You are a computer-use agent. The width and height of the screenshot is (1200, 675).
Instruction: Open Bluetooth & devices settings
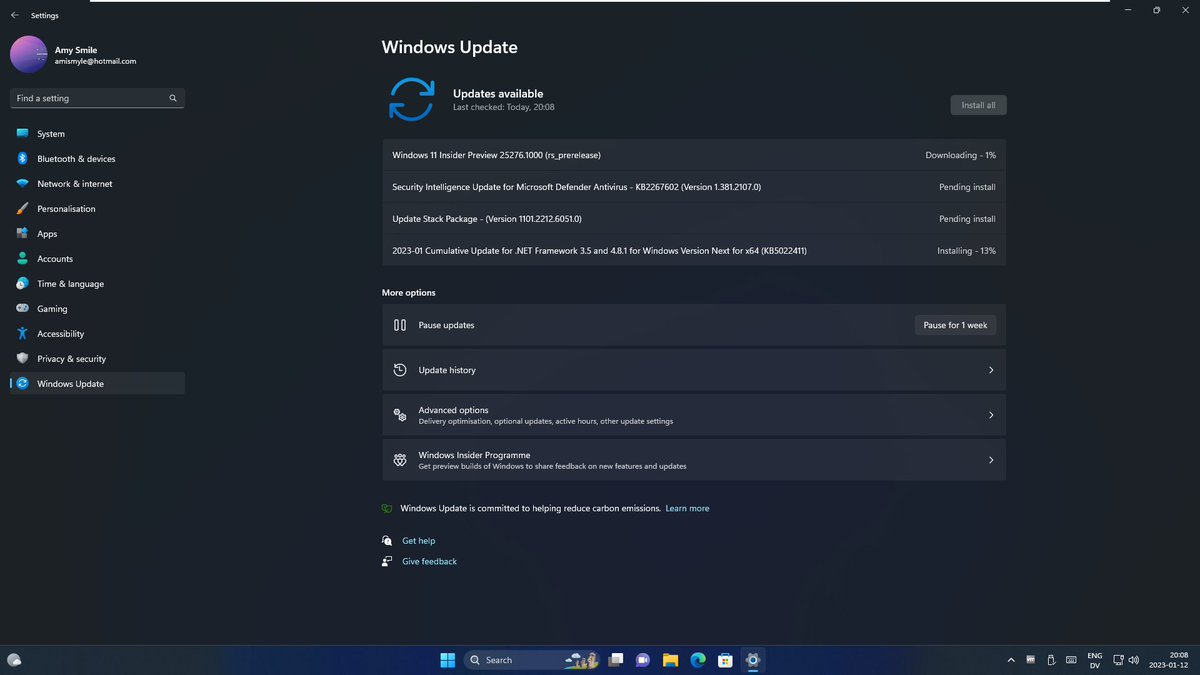click(97, 159)
